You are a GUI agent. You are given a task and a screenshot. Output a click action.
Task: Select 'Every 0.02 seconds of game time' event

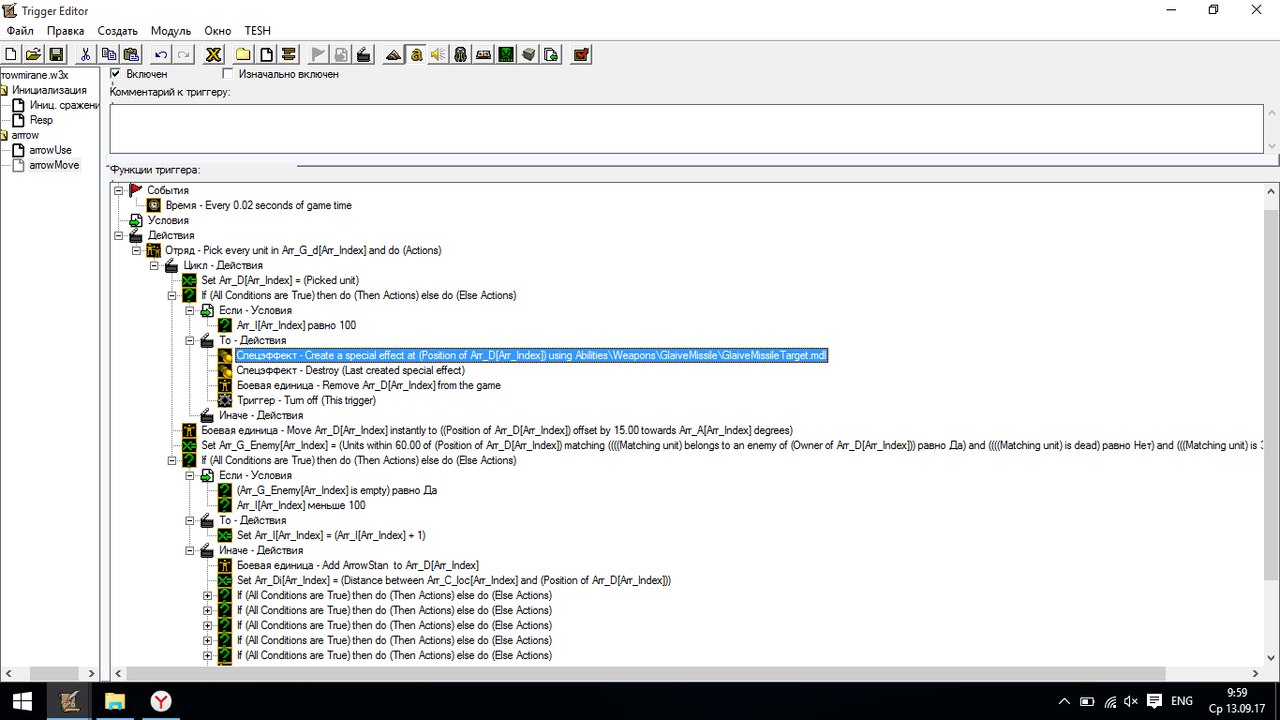pyautogui.click(x=258, y=205)
